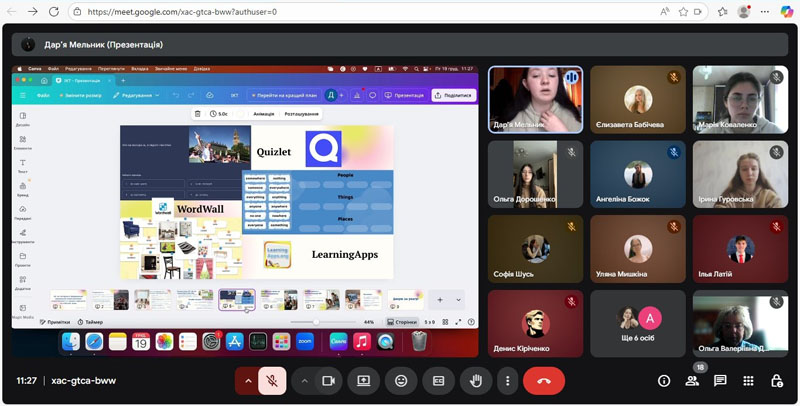The width and height of the screenshot is (800, 406).
Task: Unmute the microphone in Meet toolbar
Action: tap(271, 381)
